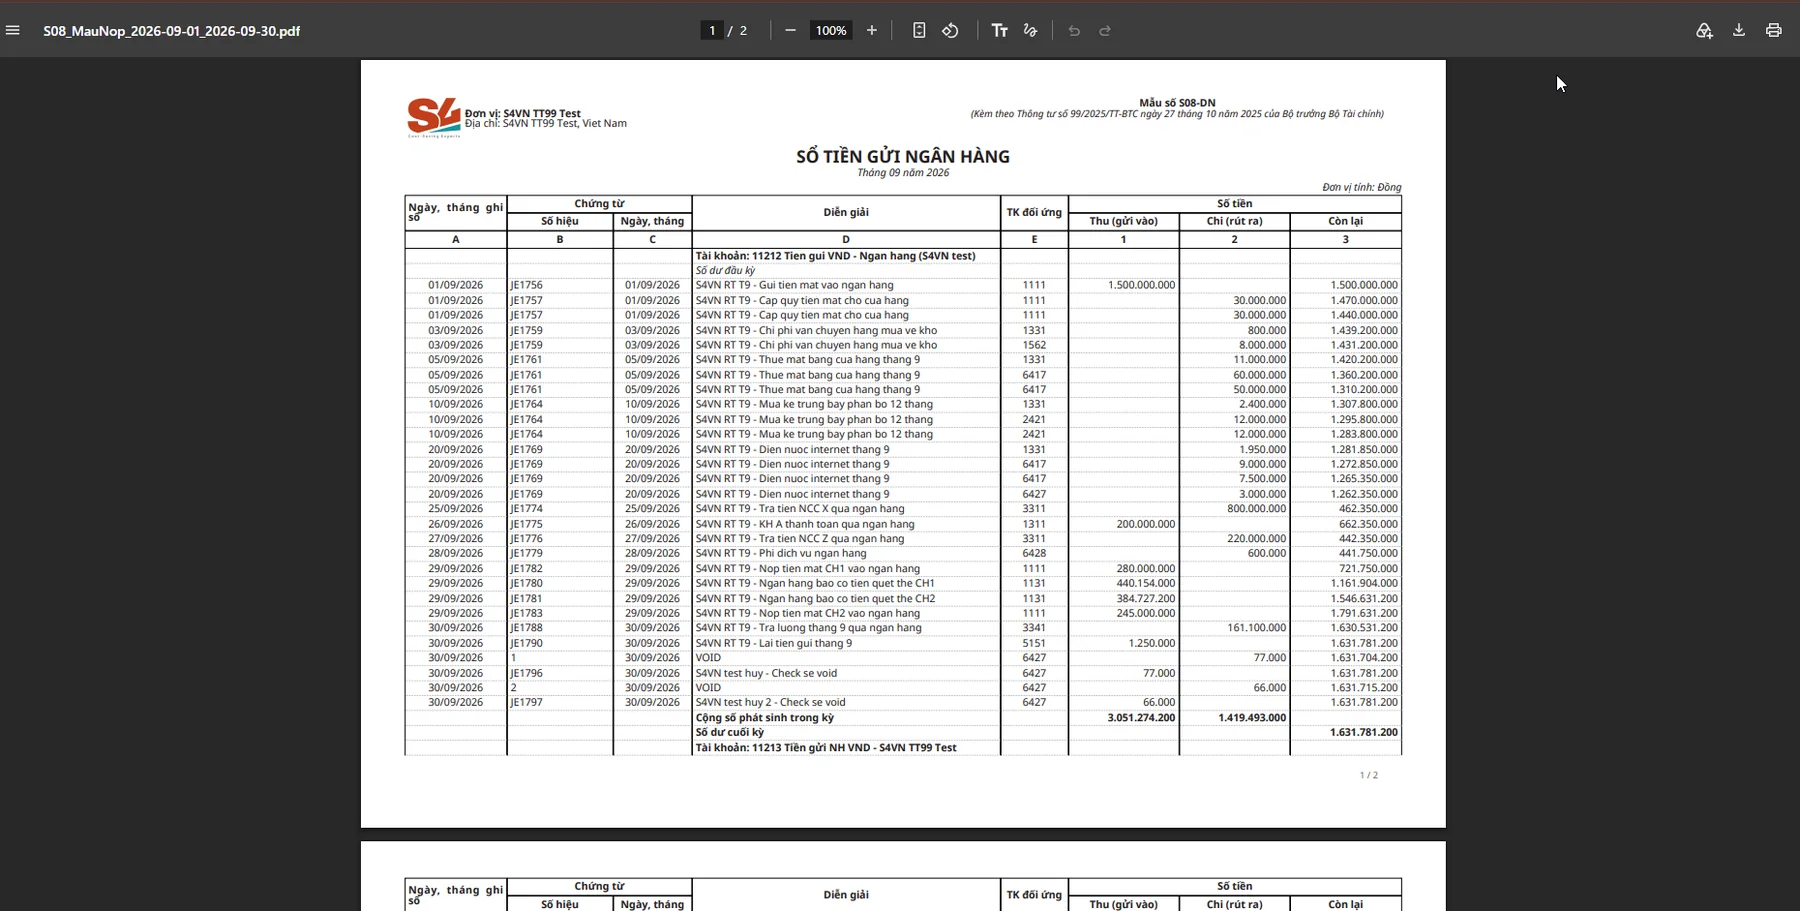Click voucher number JE1790

click(527, 643)
